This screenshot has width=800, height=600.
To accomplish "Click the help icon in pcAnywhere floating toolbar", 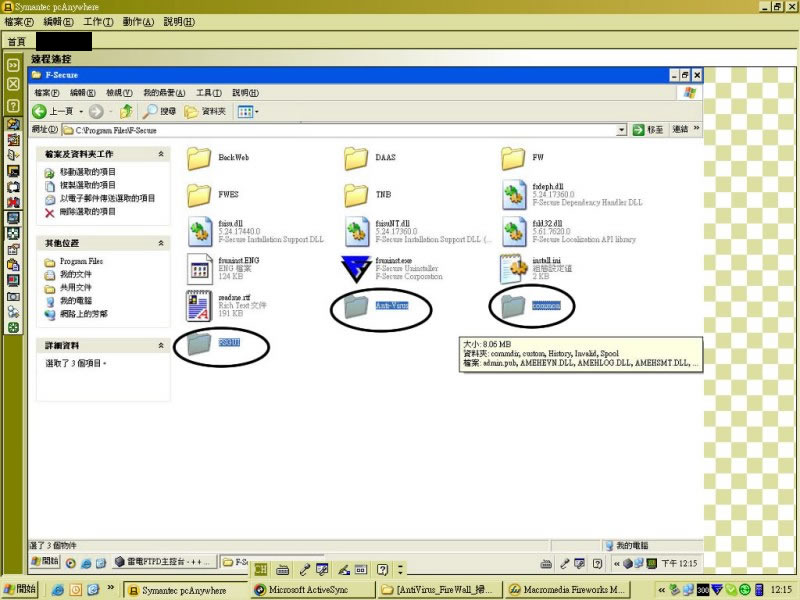I will (382, 569).
